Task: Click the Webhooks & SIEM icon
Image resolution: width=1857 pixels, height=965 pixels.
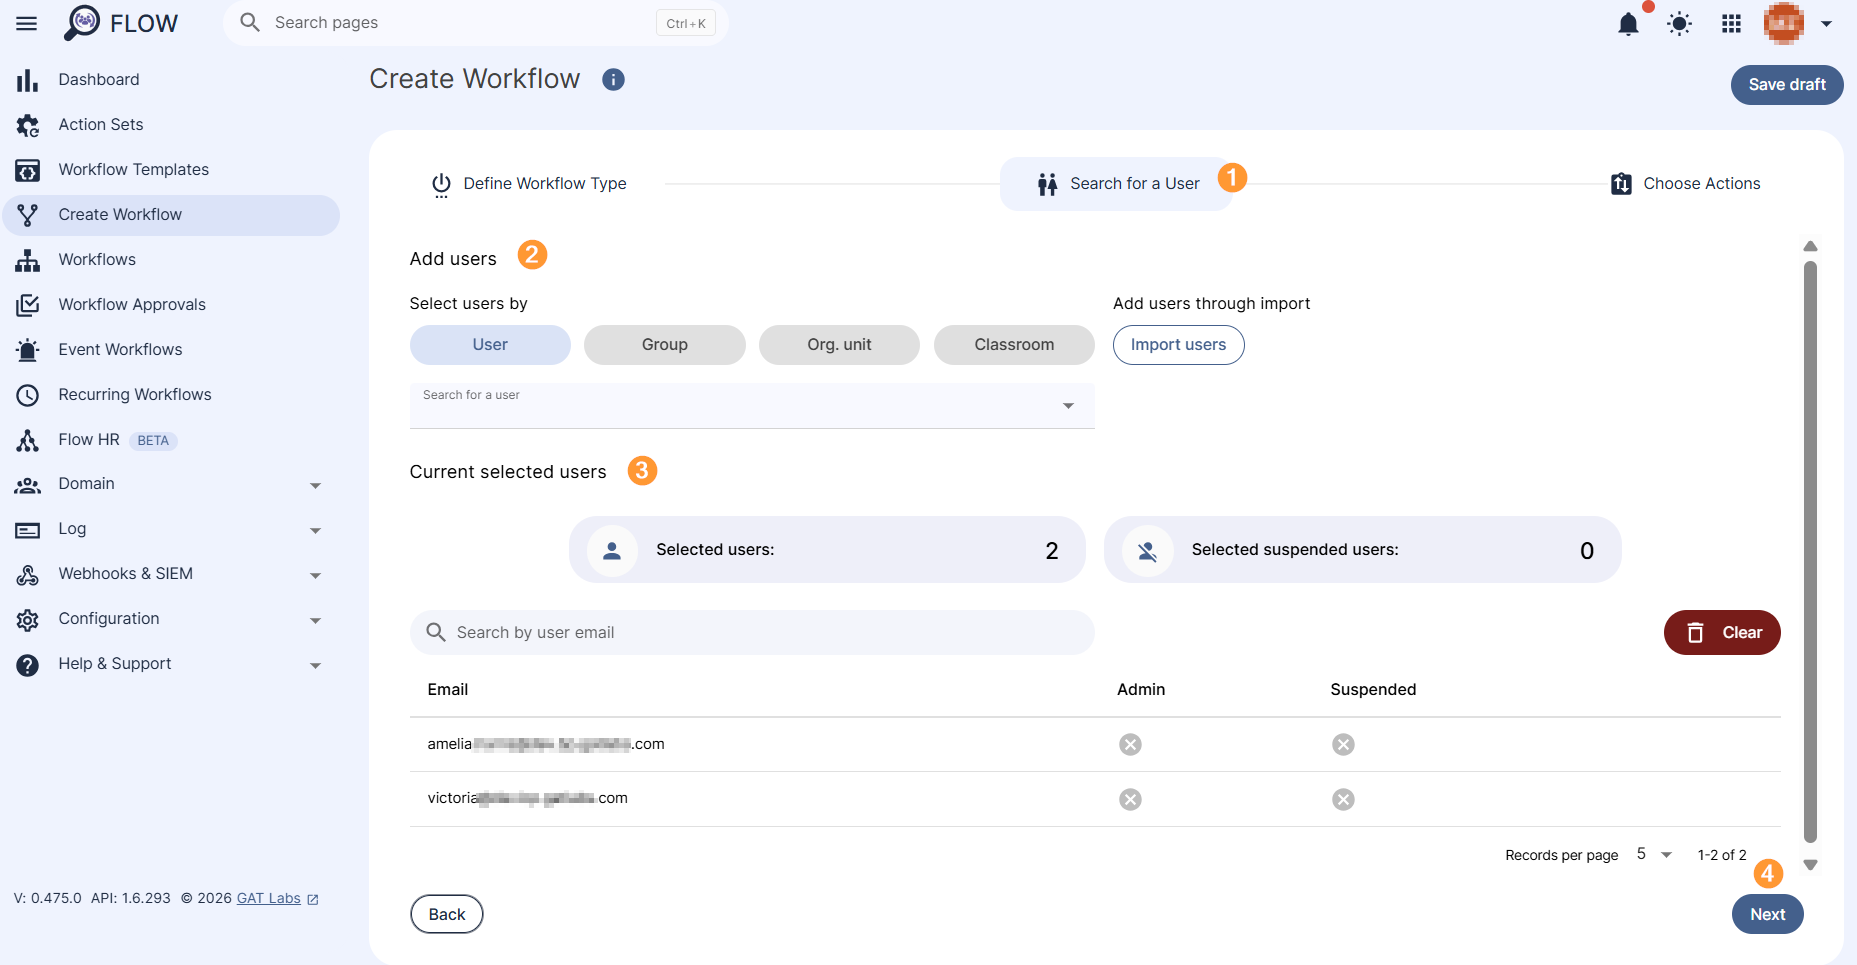Action: click(28, 575)
